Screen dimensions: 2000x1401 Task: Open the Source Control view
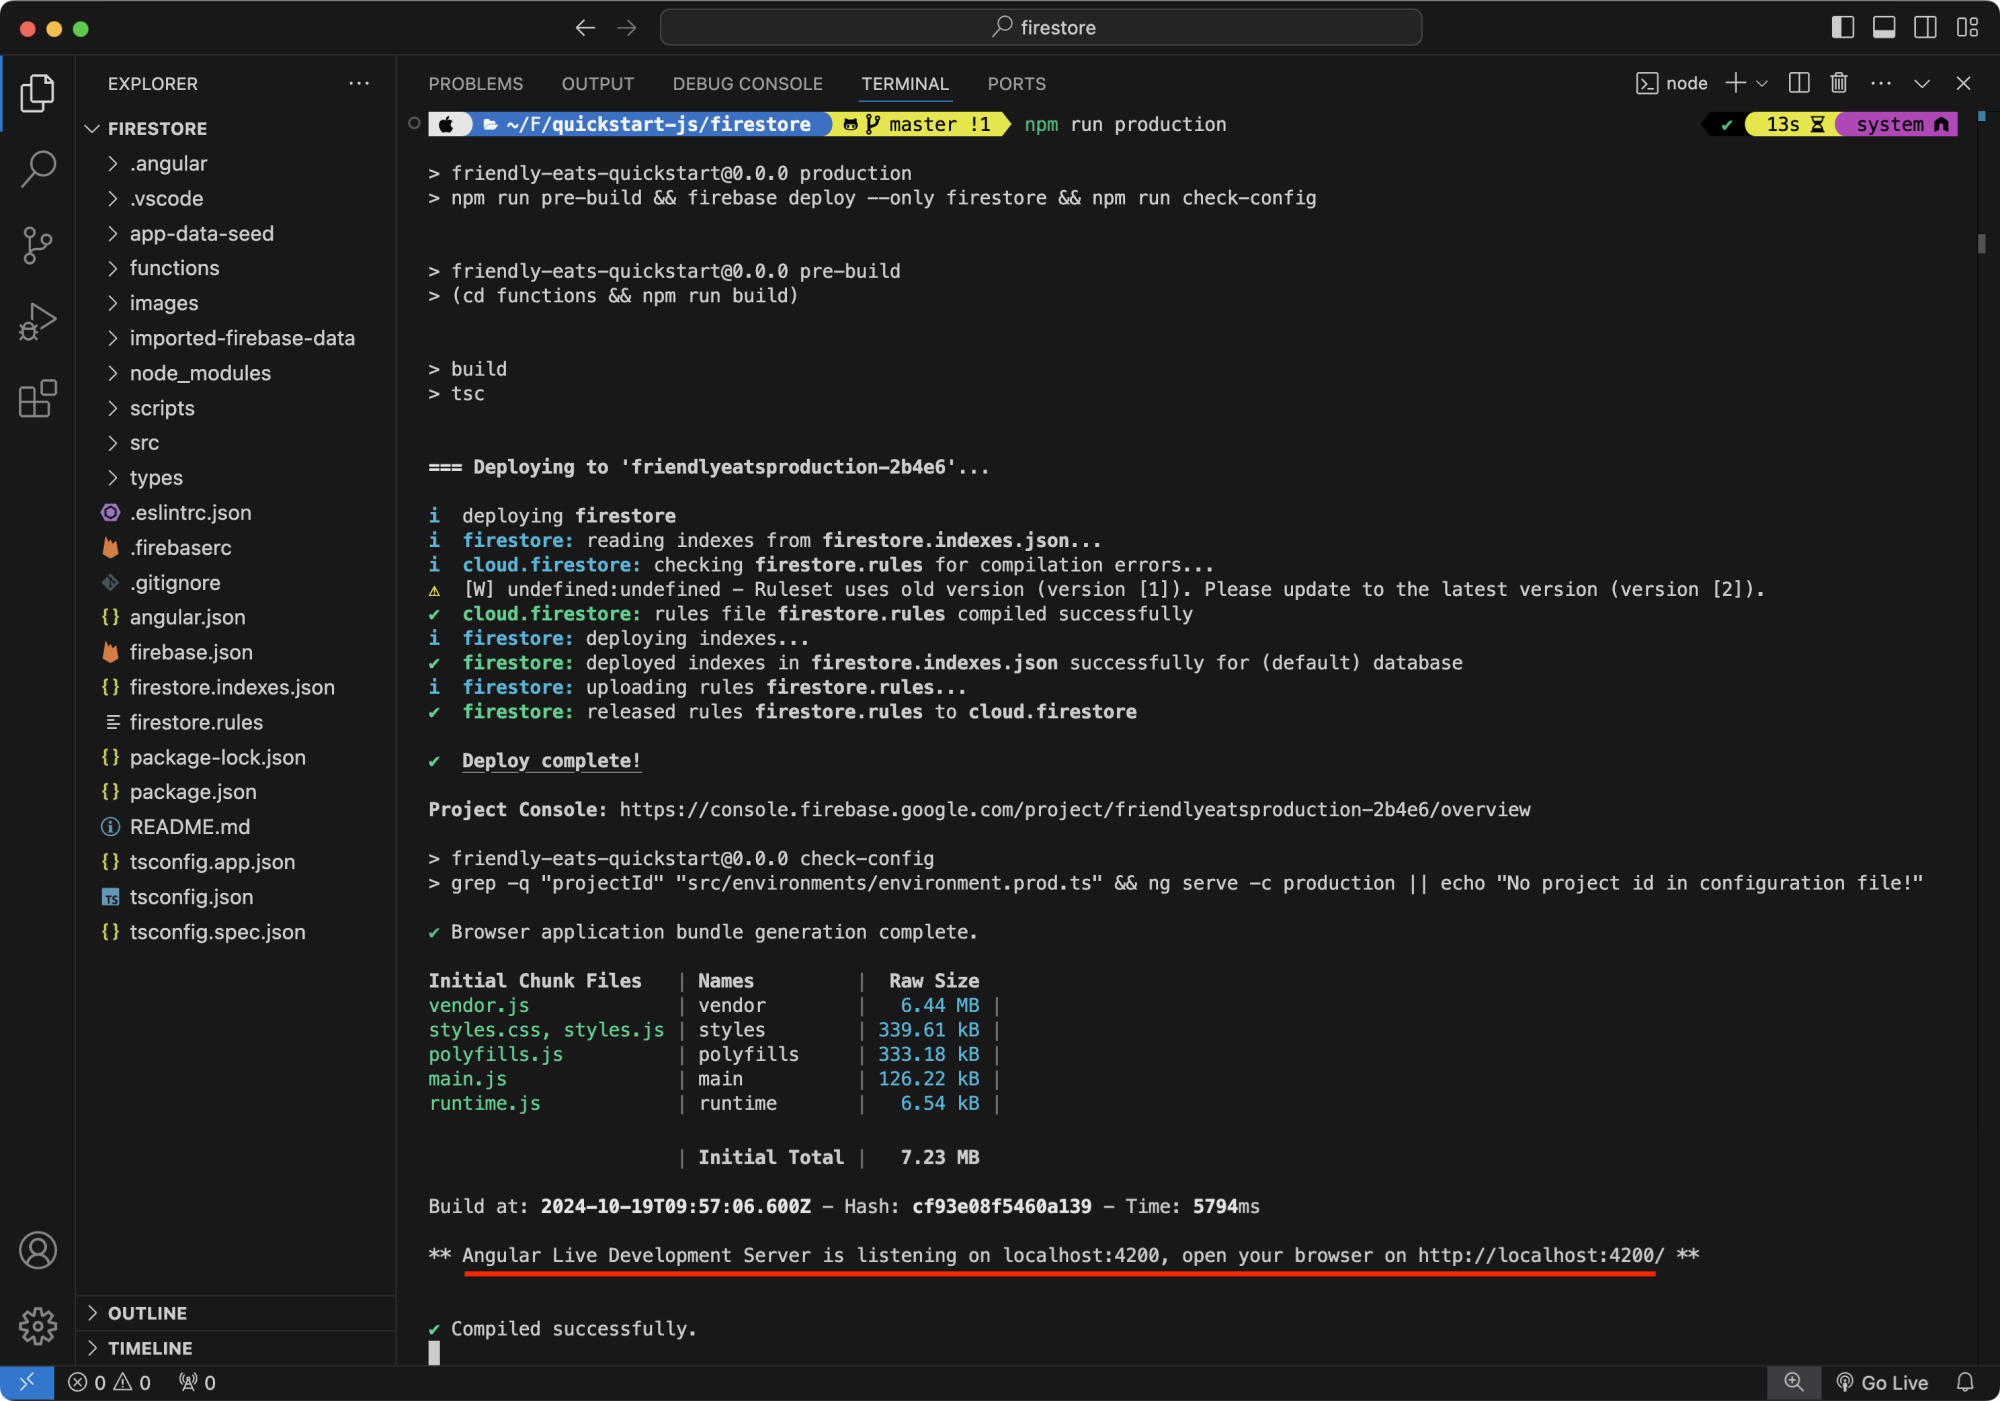[37, 245]
